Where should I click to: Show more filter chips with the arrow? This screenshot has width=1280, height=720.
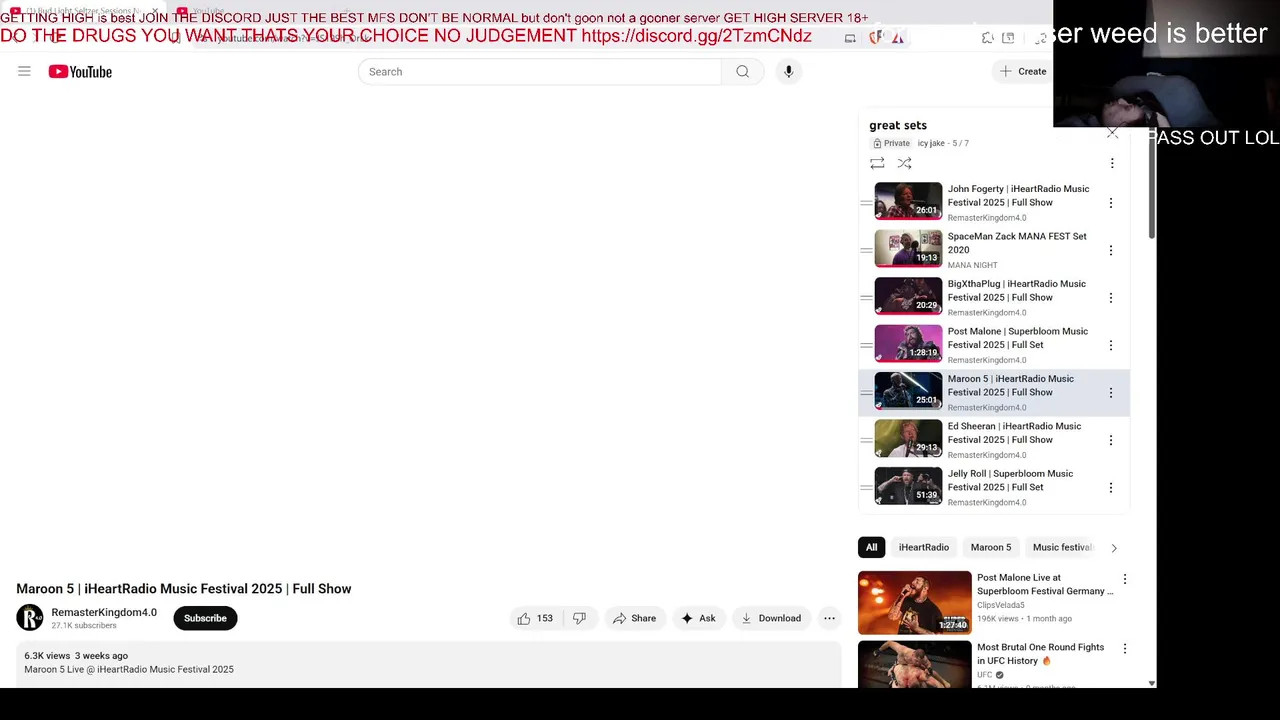(x=1114, y=548)
